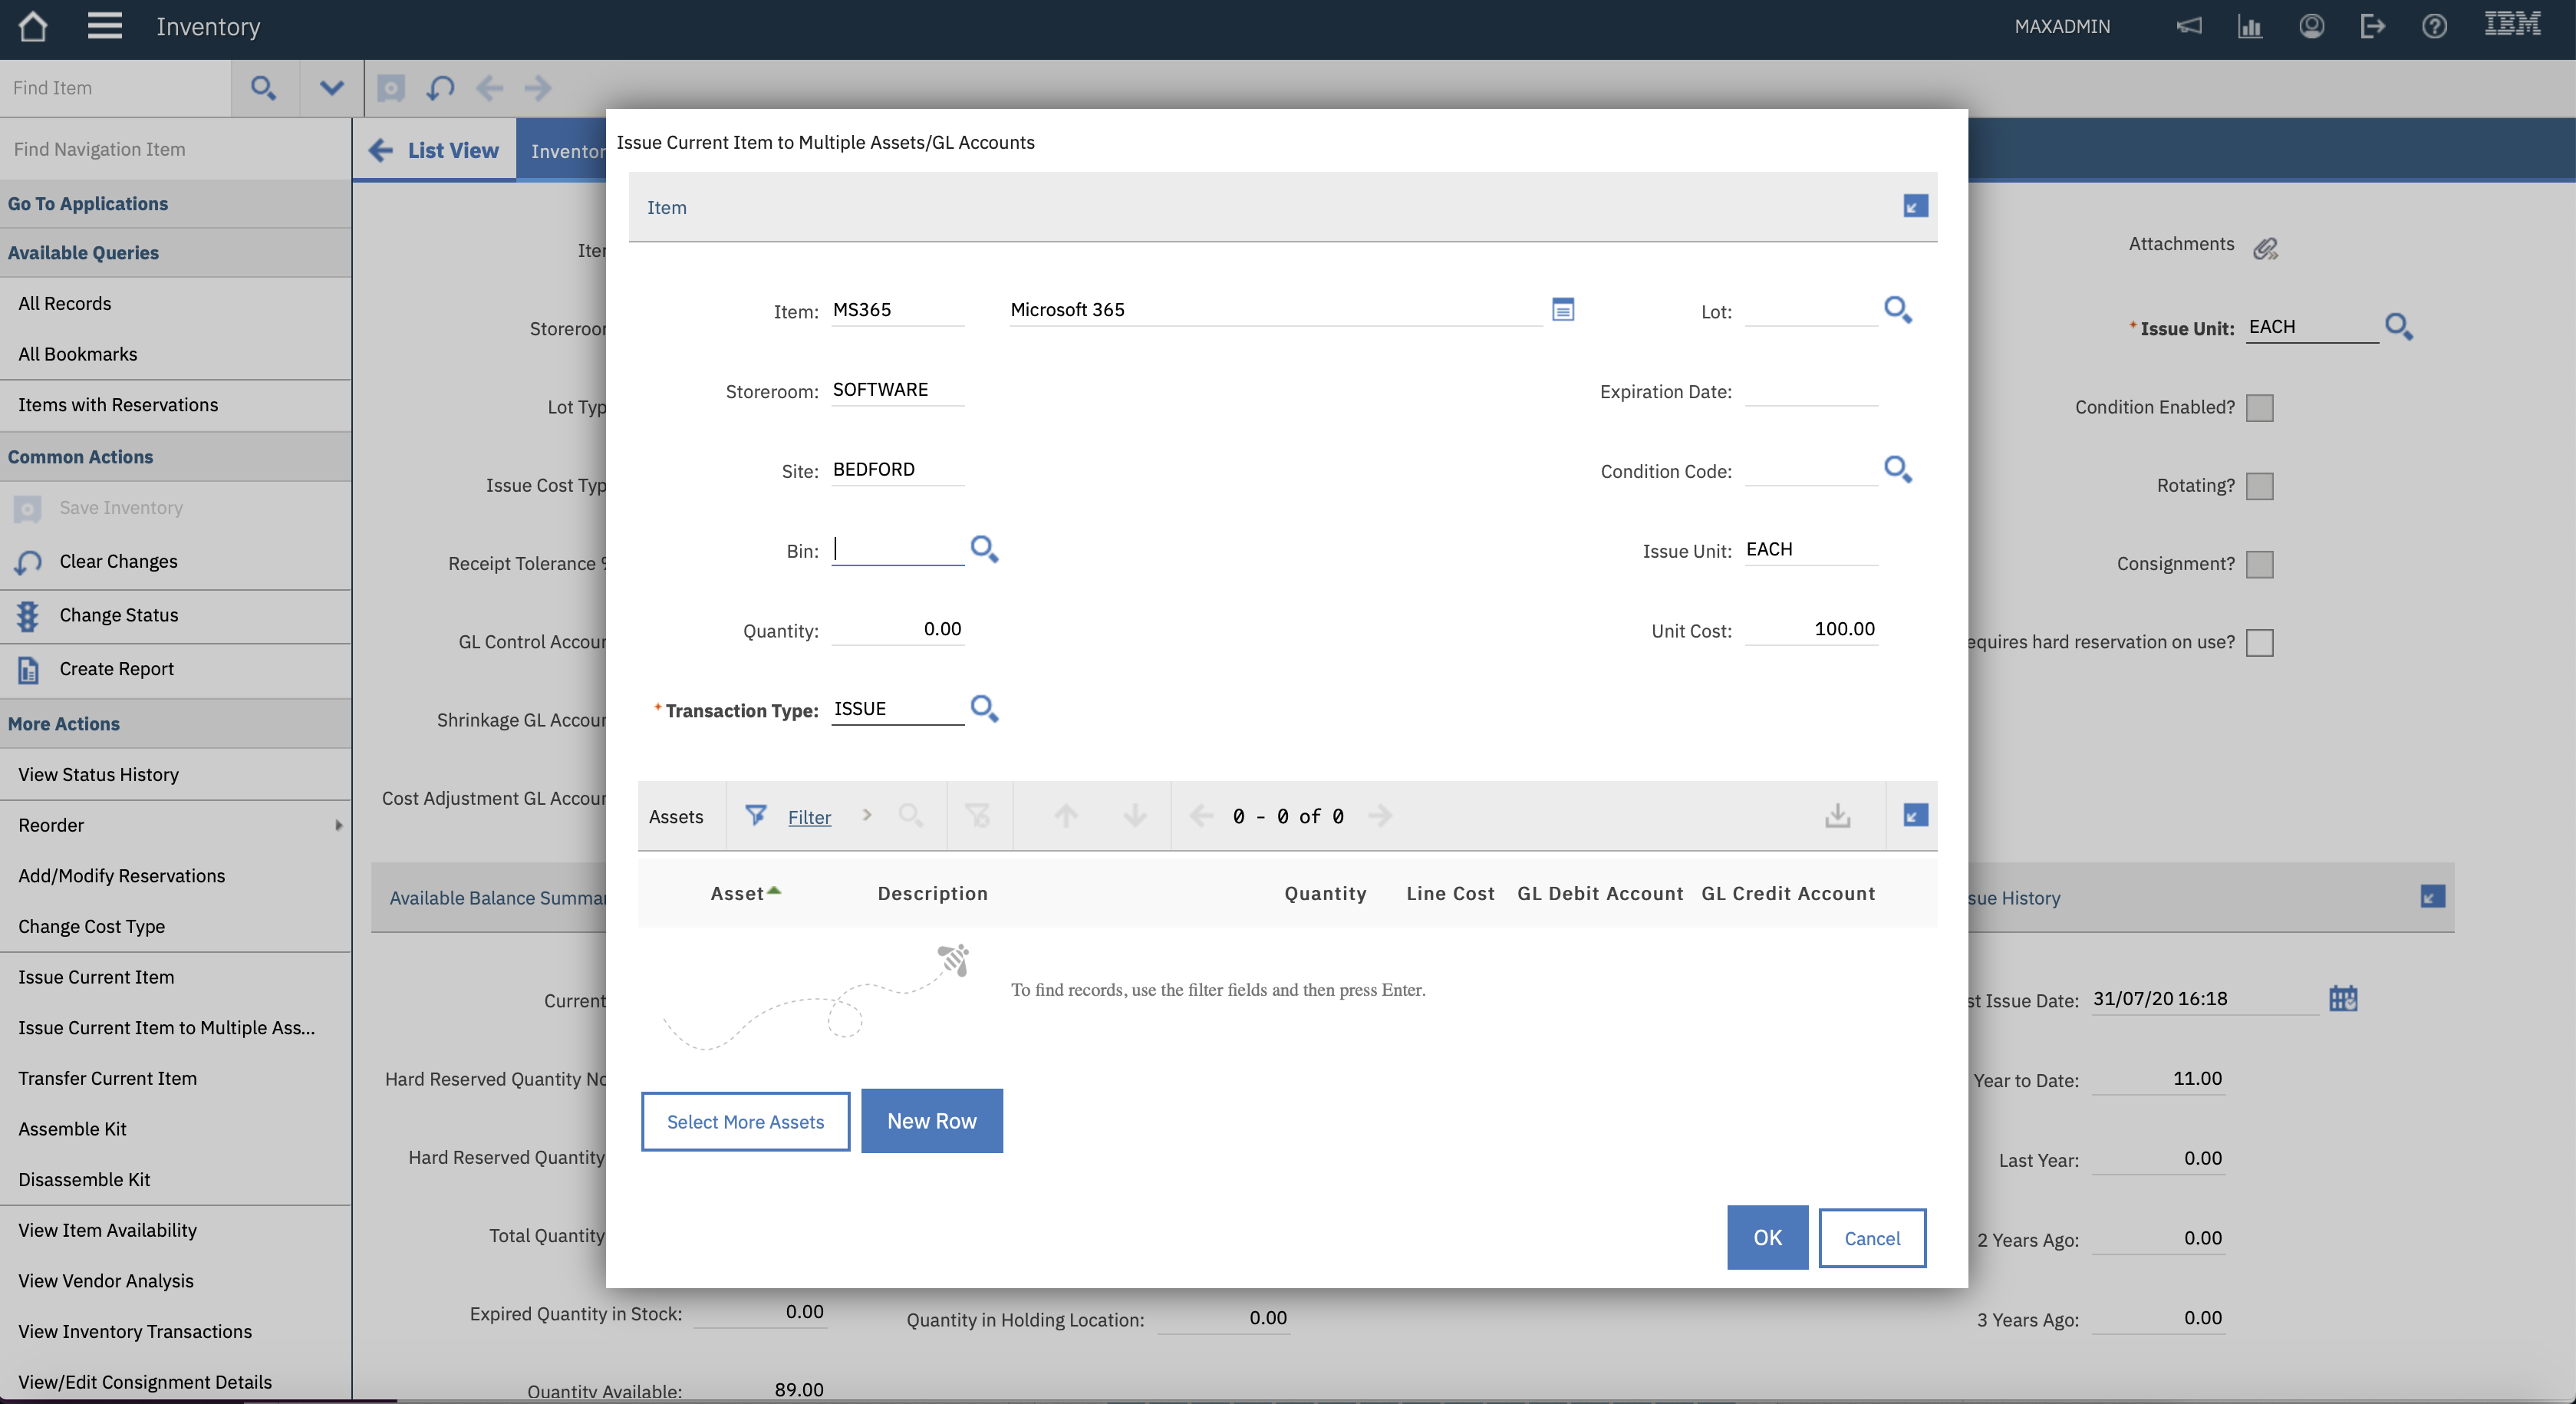Open the Condition Code lookup icon
Image resolution: width=2576 pixels, height=1404 pixels.
[1897, 469]
